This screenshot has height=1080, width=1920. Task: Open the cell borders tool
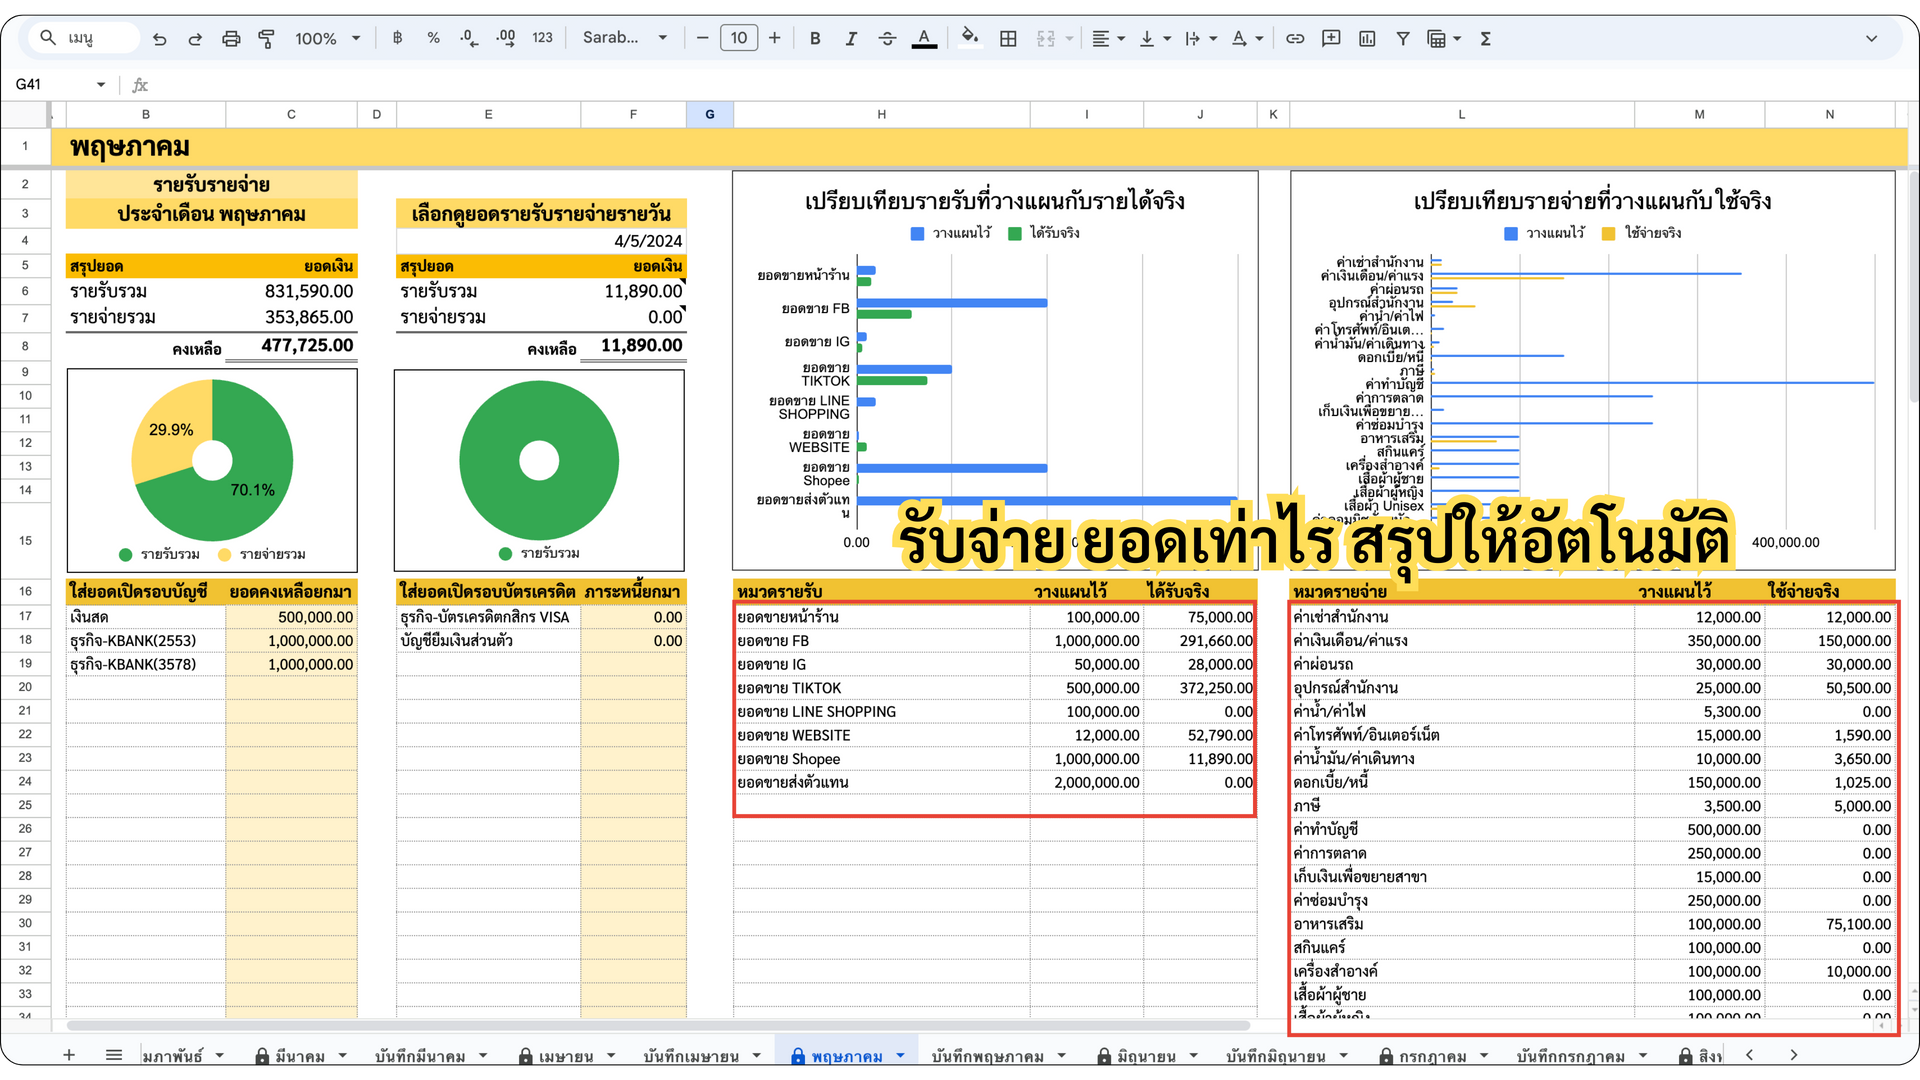click(x=1008, y=38)
